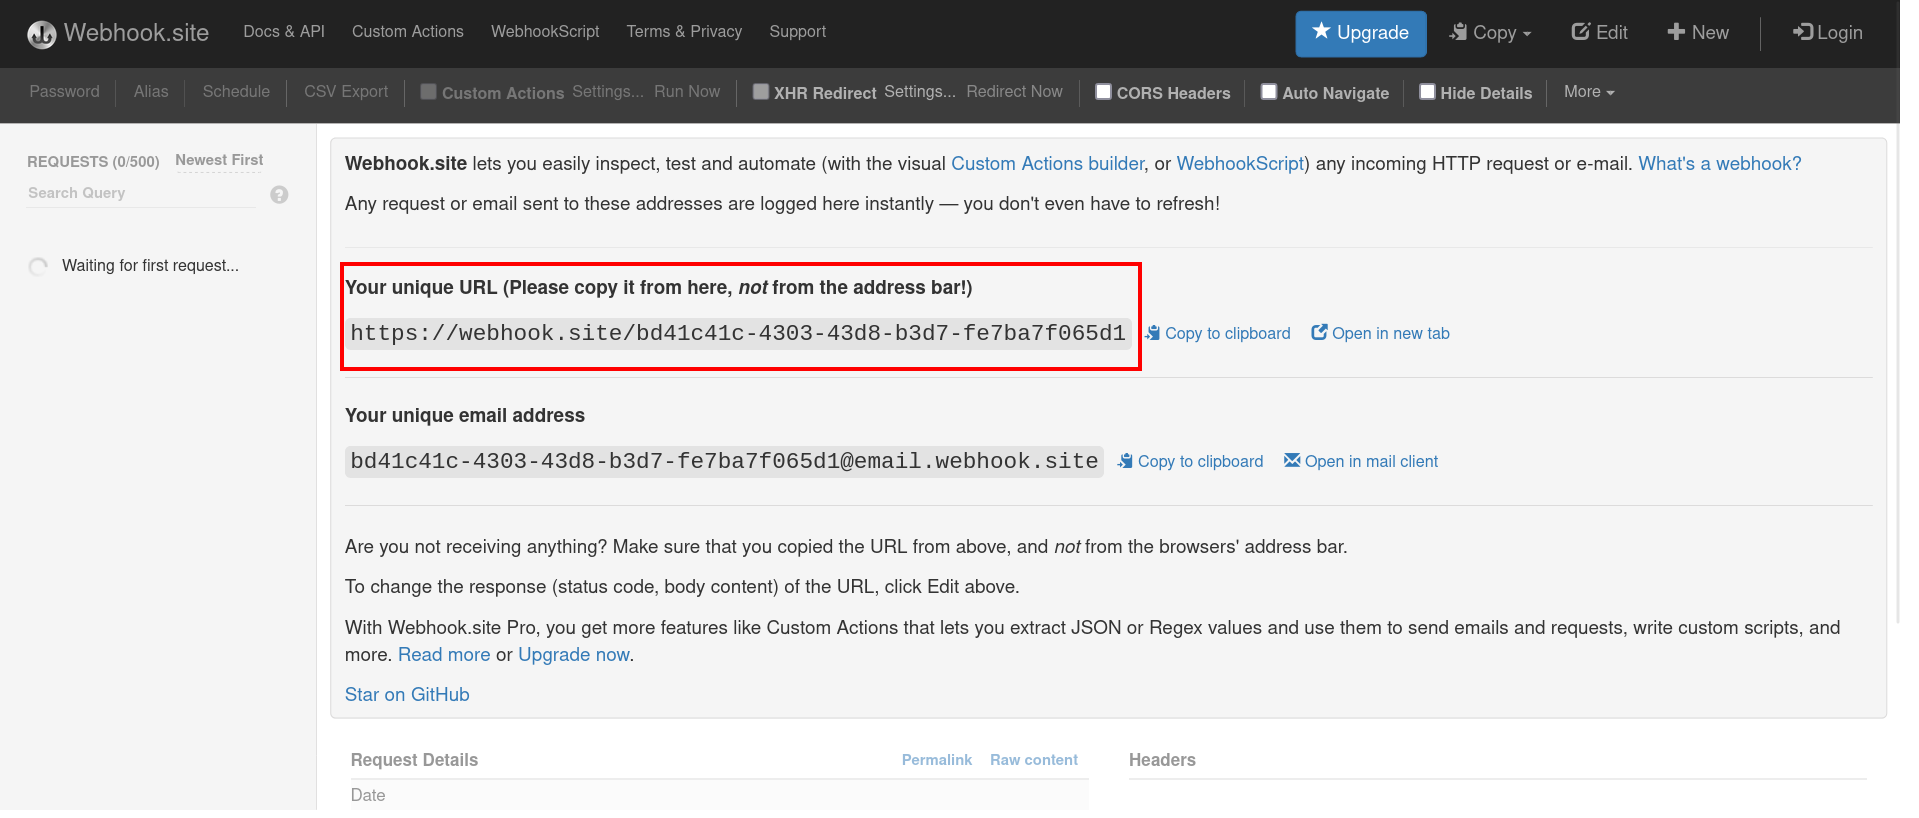
Task: Click the Alias toolbar option
Action: point(151,92)
